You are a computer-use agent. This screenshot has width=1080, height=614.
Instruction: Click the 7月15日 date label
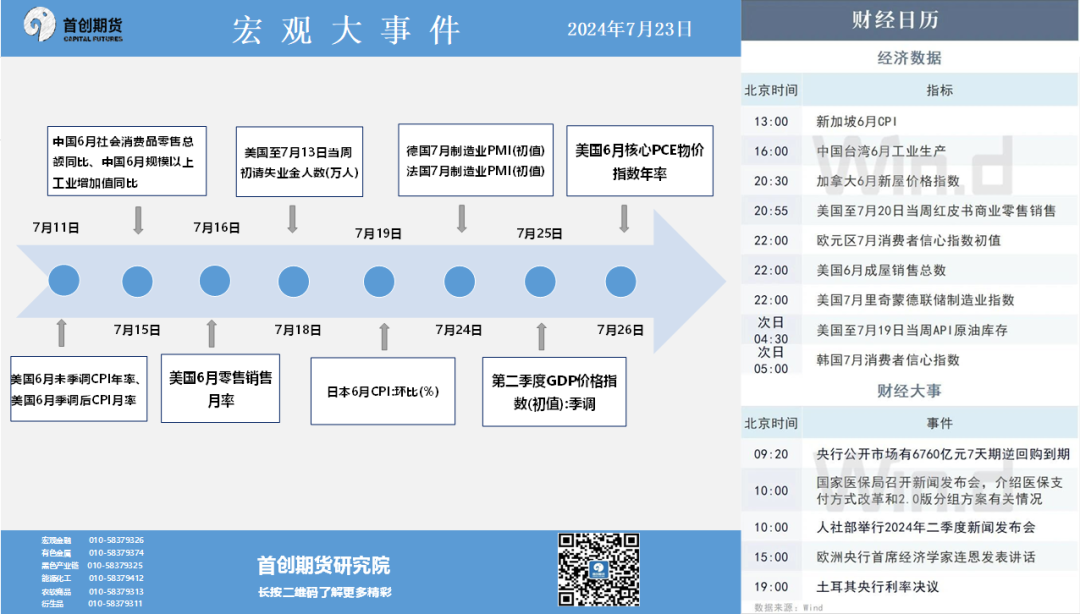click(137, 330)
